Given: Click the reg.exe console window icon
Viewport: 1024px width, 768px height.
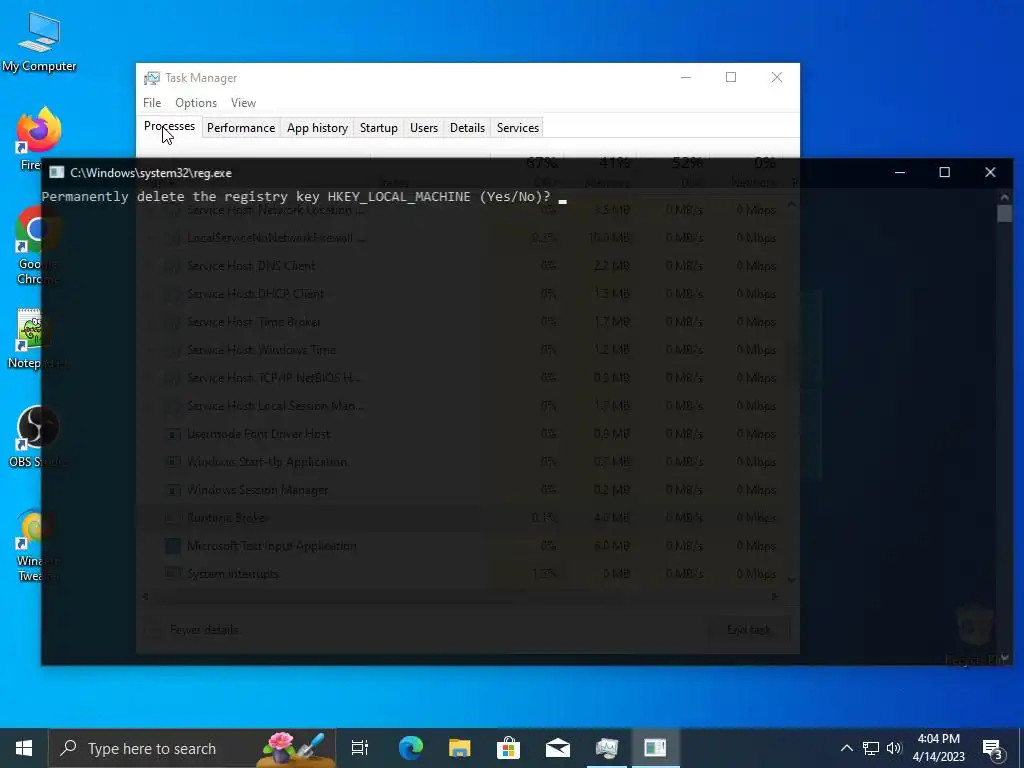Looking at the screenshot, I should (x=57, y=172).
